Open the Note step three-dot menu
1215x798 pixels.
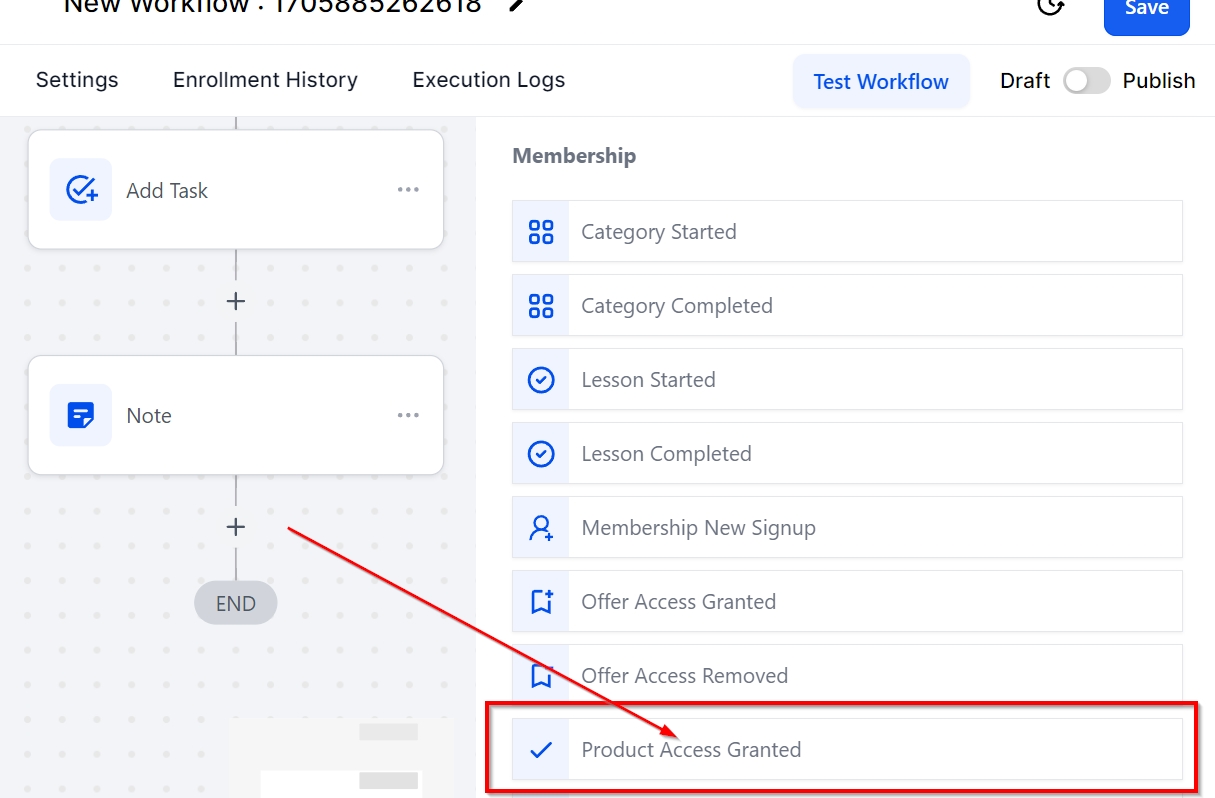(408, 415)
